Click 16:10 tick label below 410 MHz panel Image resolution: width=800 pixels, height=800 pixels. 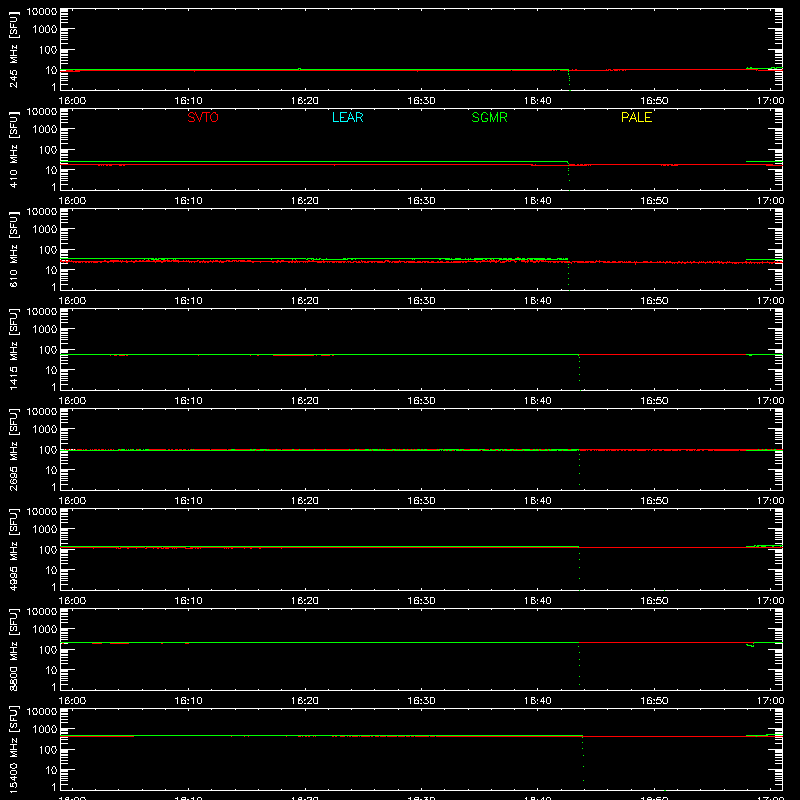189,201
